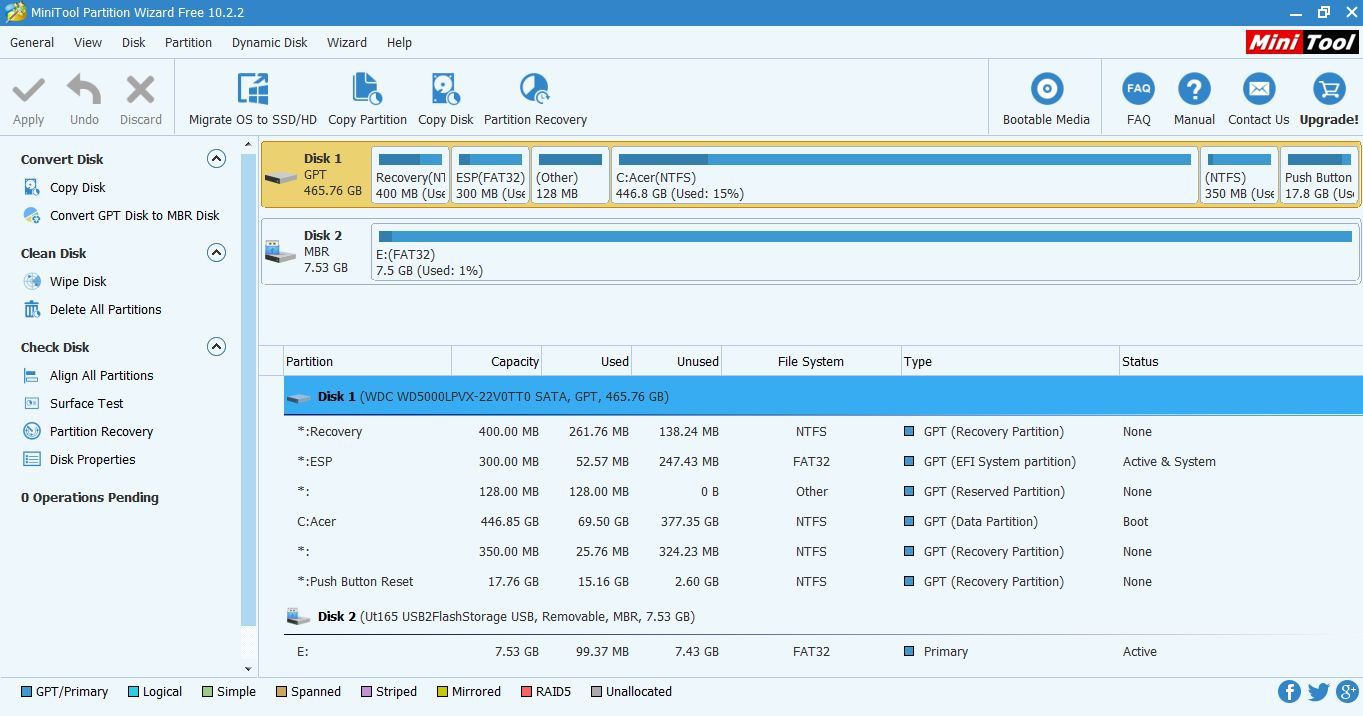
Task: Sort by the Status column header
Action: pyautogui.click(x=1240, y=361)
